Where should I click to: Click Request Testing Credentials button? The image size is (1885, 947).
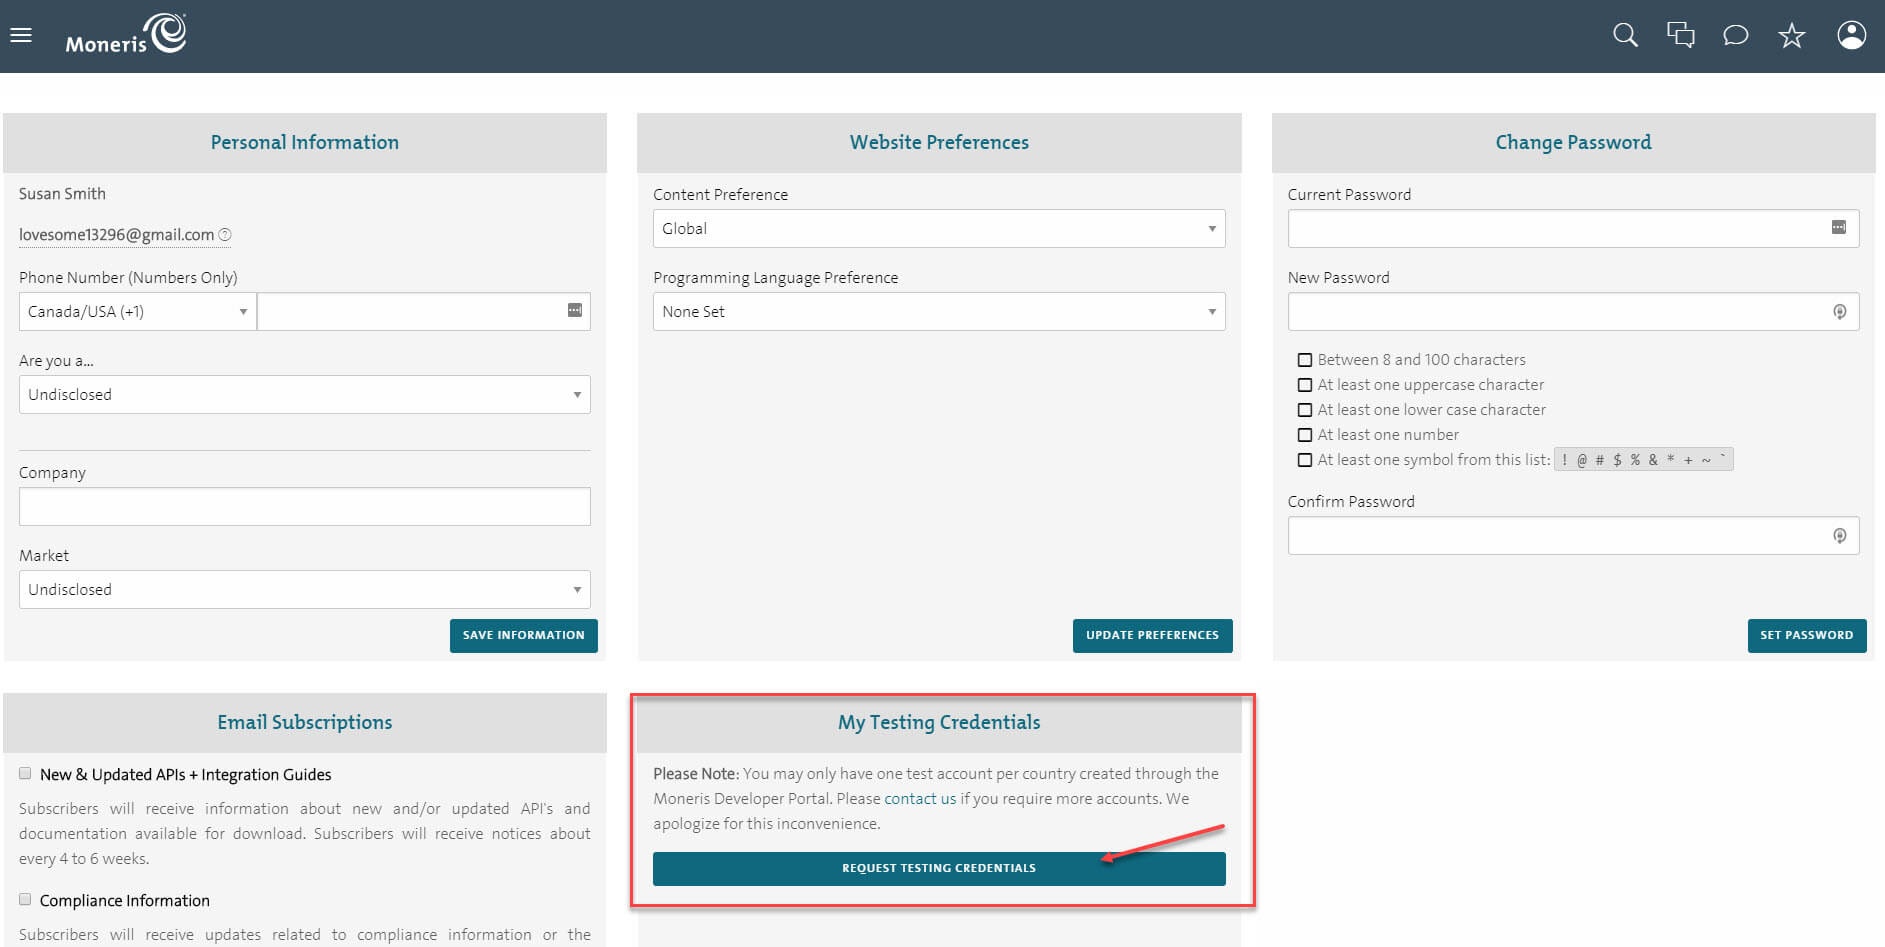[x=938, y=868]
